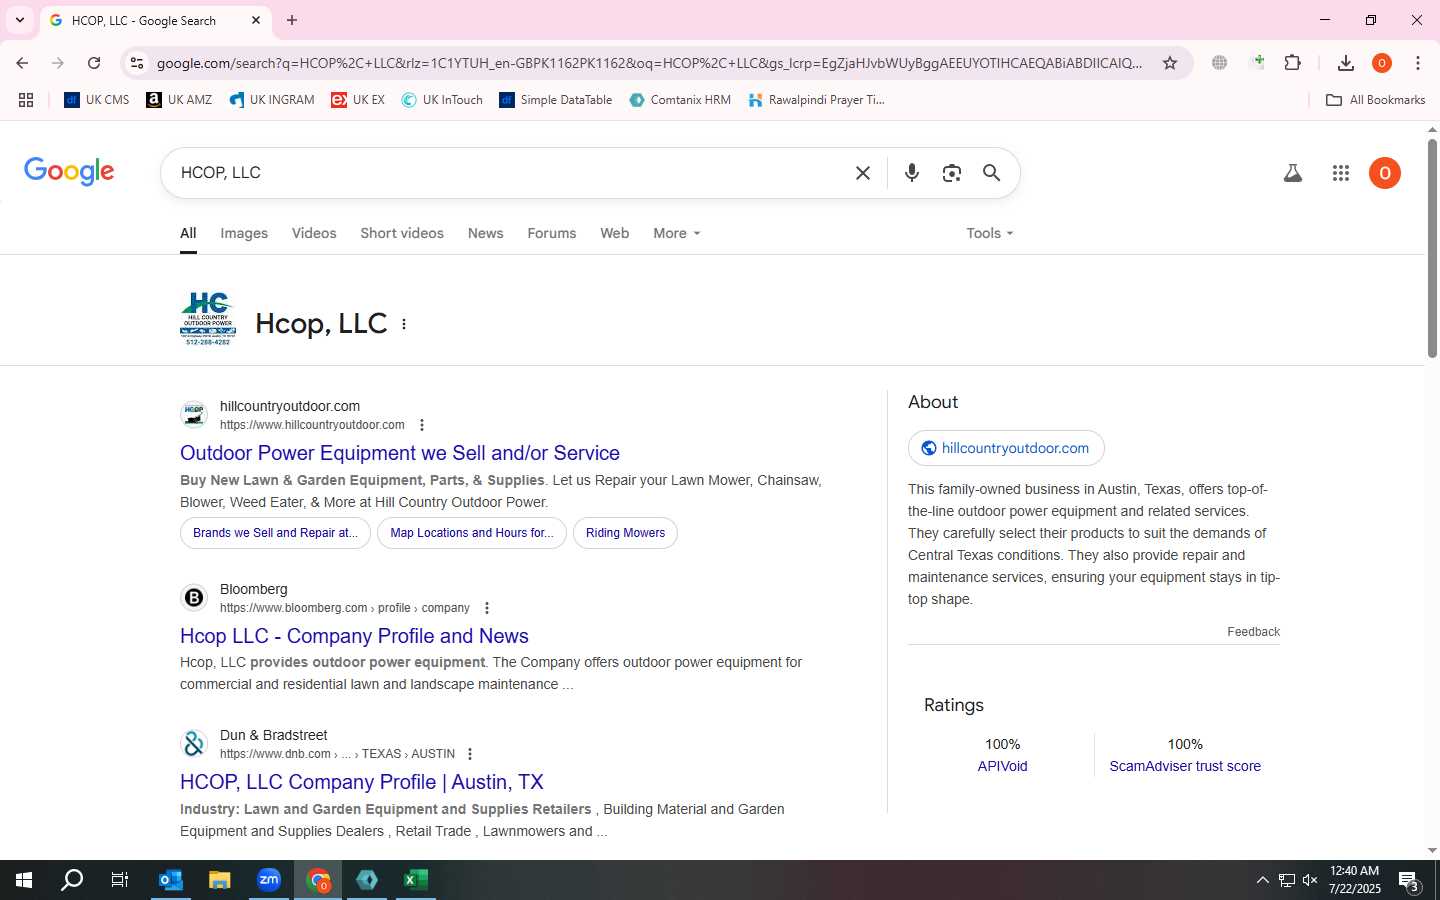Switch to the Images tab
1440x900 pixels.
[x=244, y=233]
